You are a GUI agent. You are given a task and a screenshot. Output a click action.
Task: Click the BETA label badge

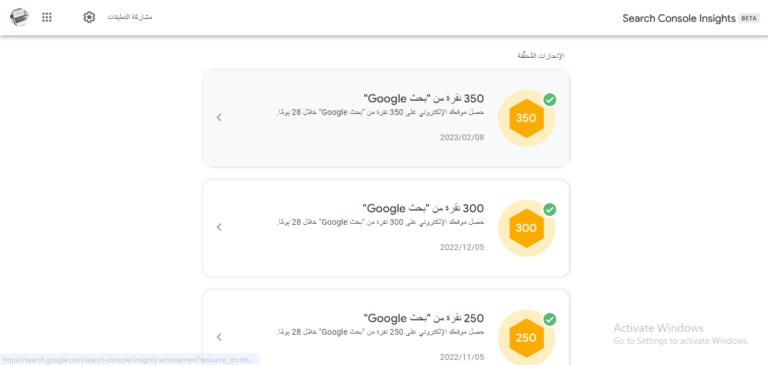(x=749, y=19)
